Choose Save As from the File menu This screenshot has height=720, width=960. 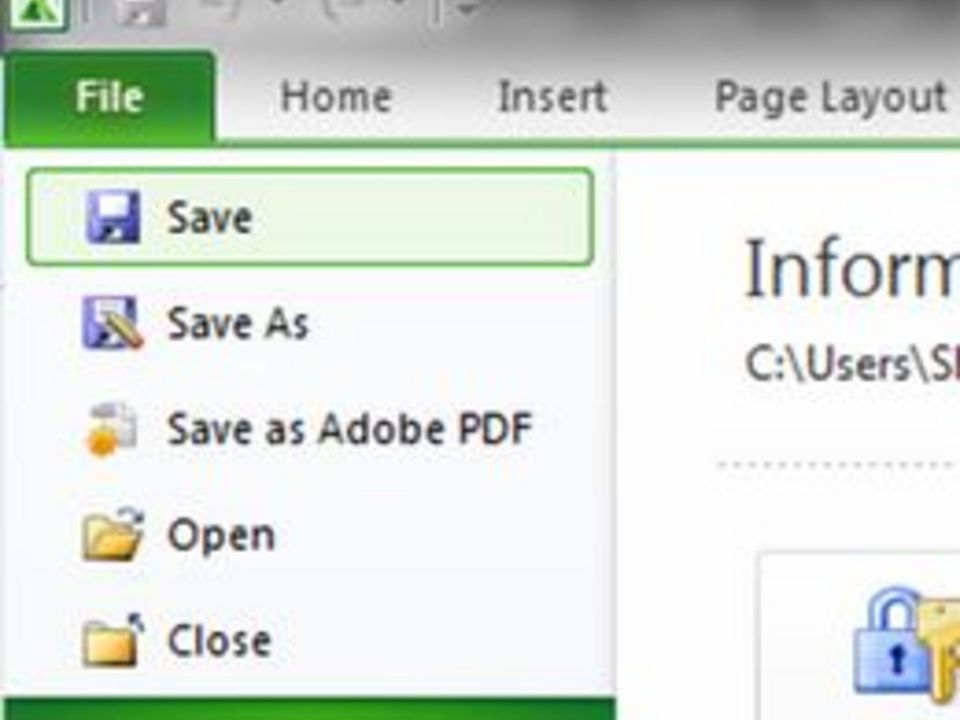(x=240, y=320)
